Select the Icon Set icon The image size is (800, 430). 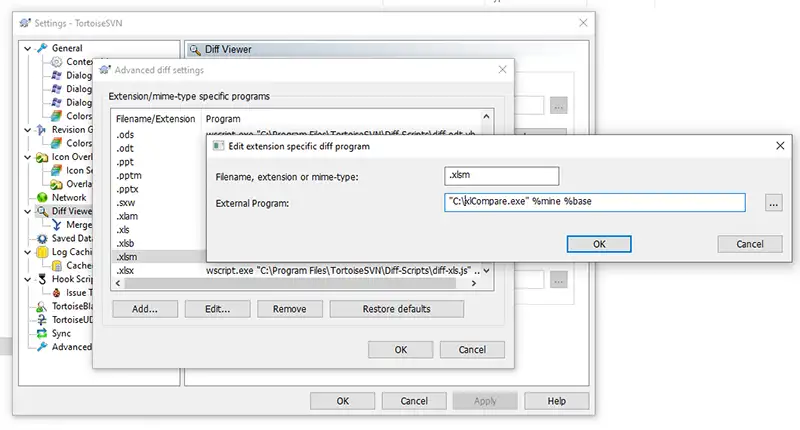tap(56, 170)
